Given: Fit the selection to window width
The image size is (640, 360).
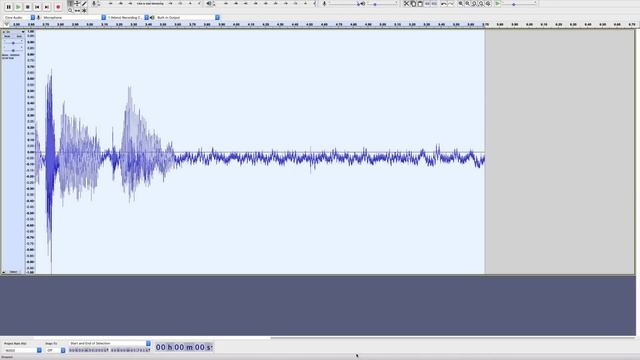Looking at the screenshot, I should (474, 4).
